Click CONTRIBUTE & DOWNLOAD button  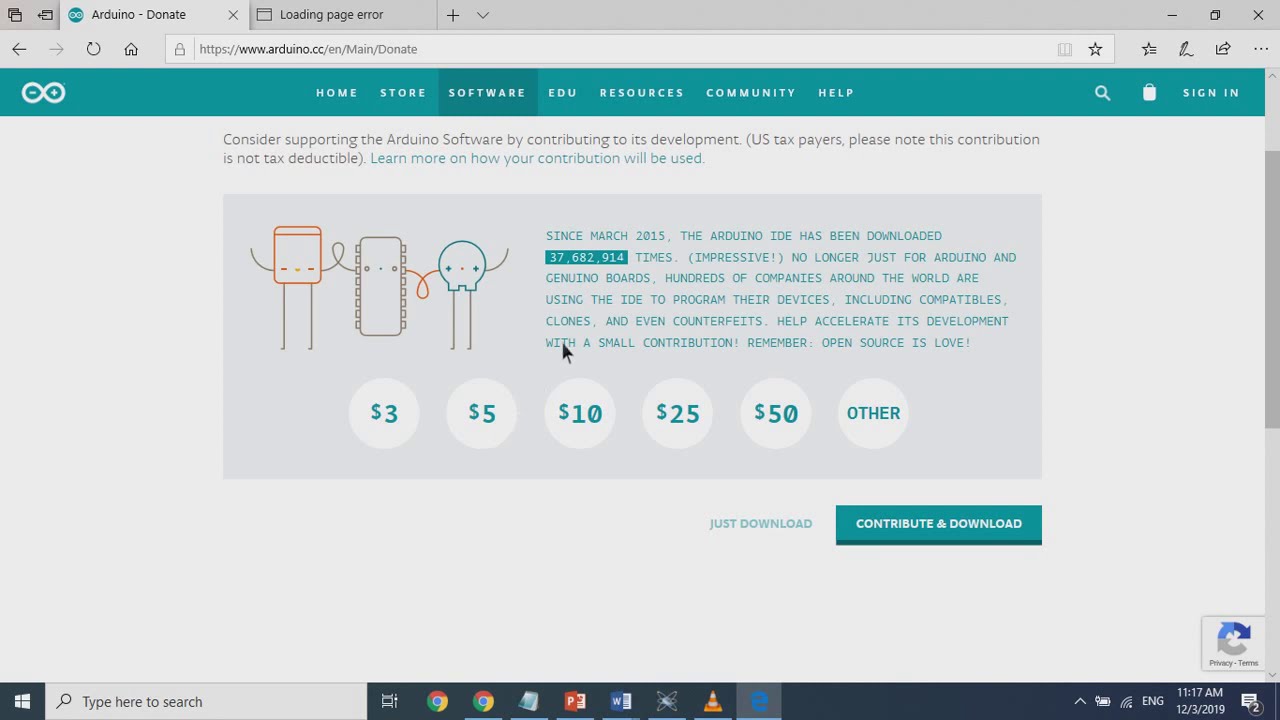(x=939, y=524)
